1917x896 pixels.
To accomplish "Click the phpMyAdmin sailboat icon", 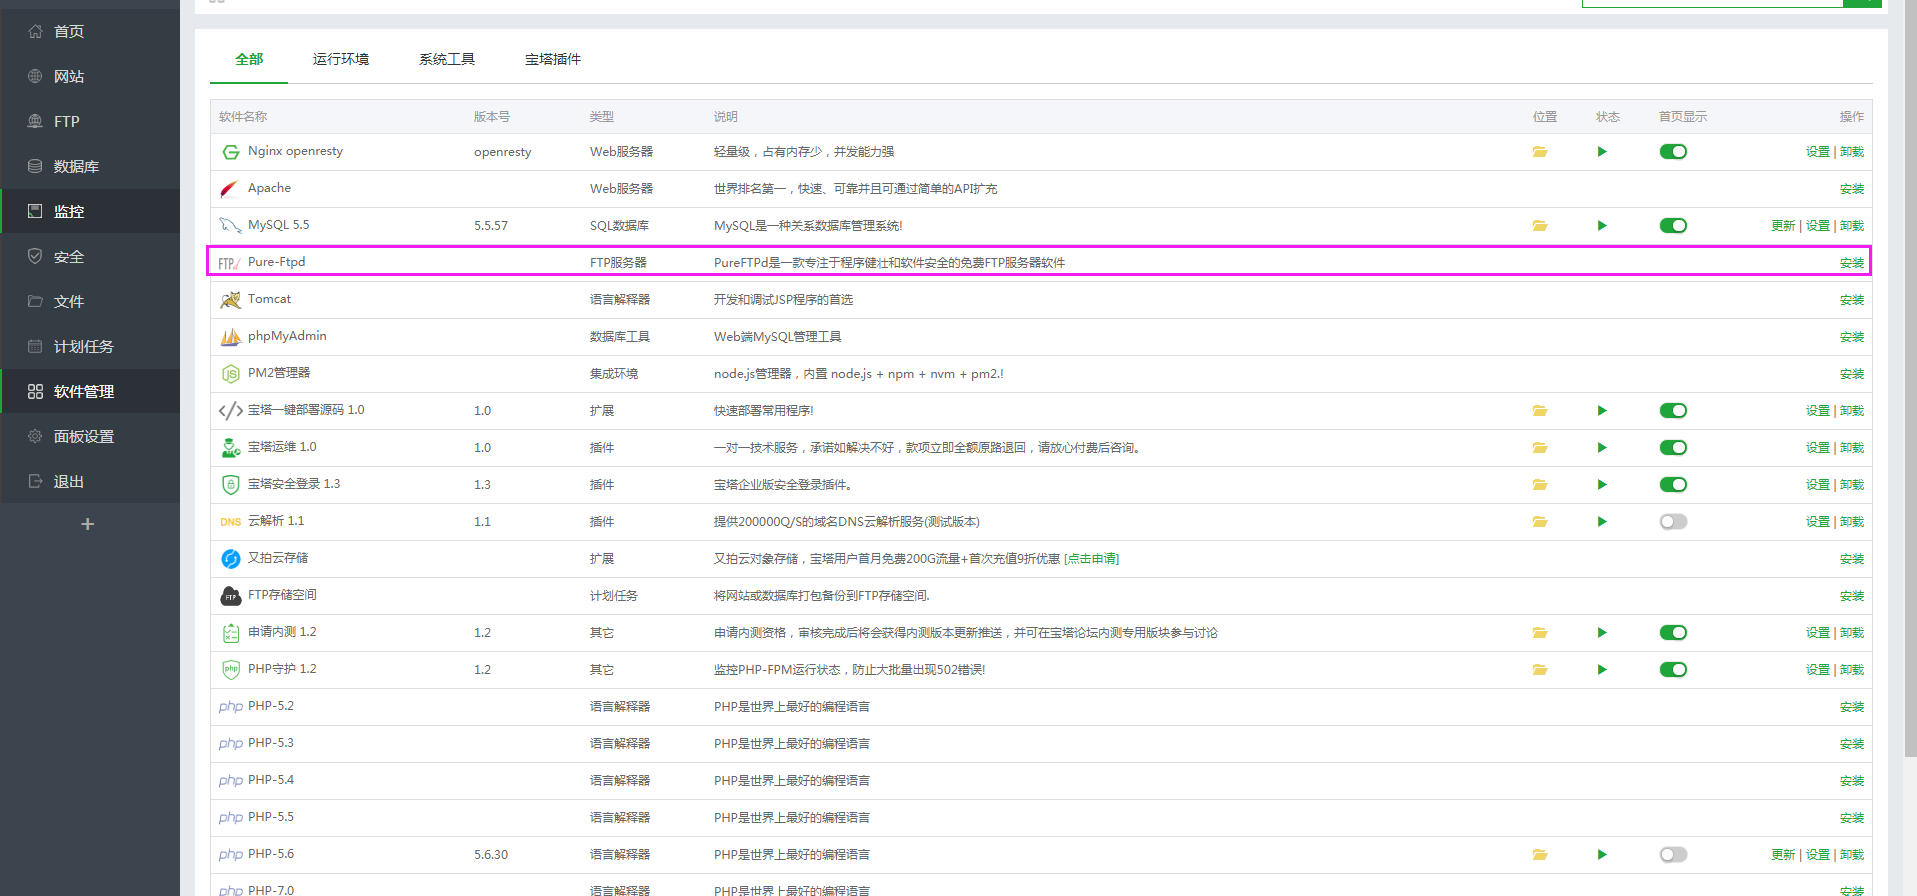I will pos(230,337).
